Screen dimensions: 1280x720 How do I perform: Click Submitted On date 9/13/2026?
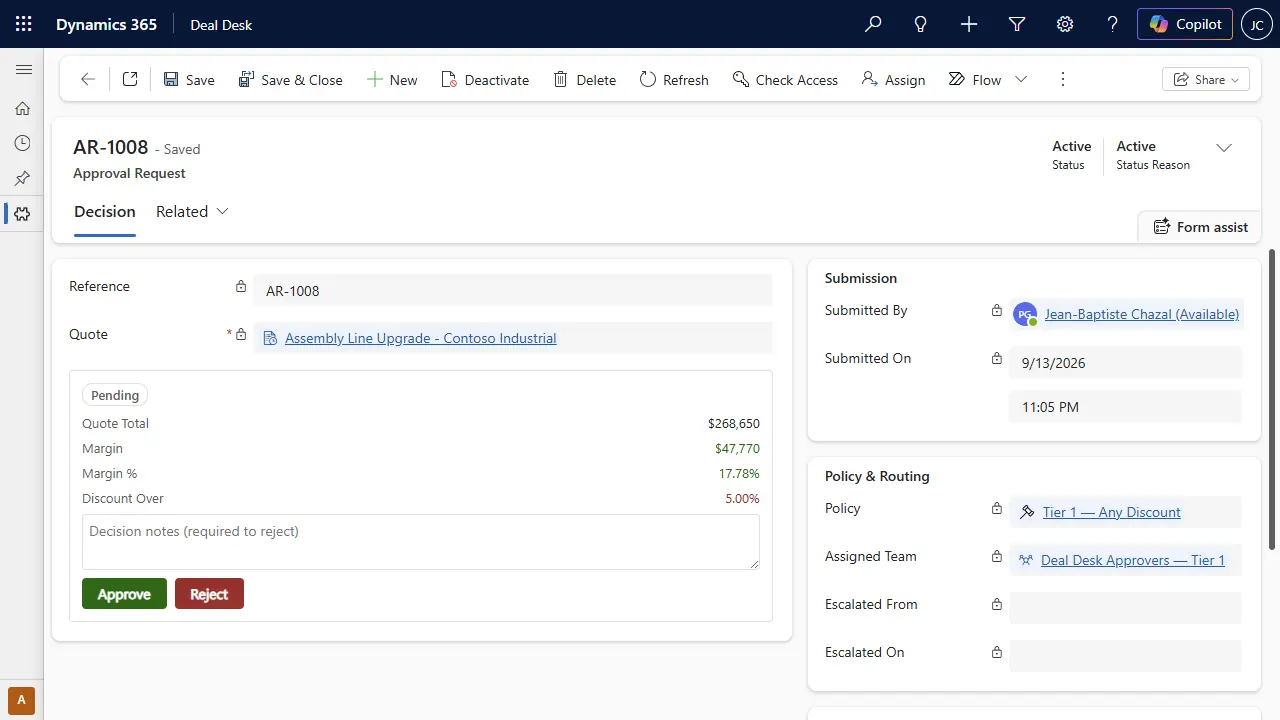point(1125,363)
